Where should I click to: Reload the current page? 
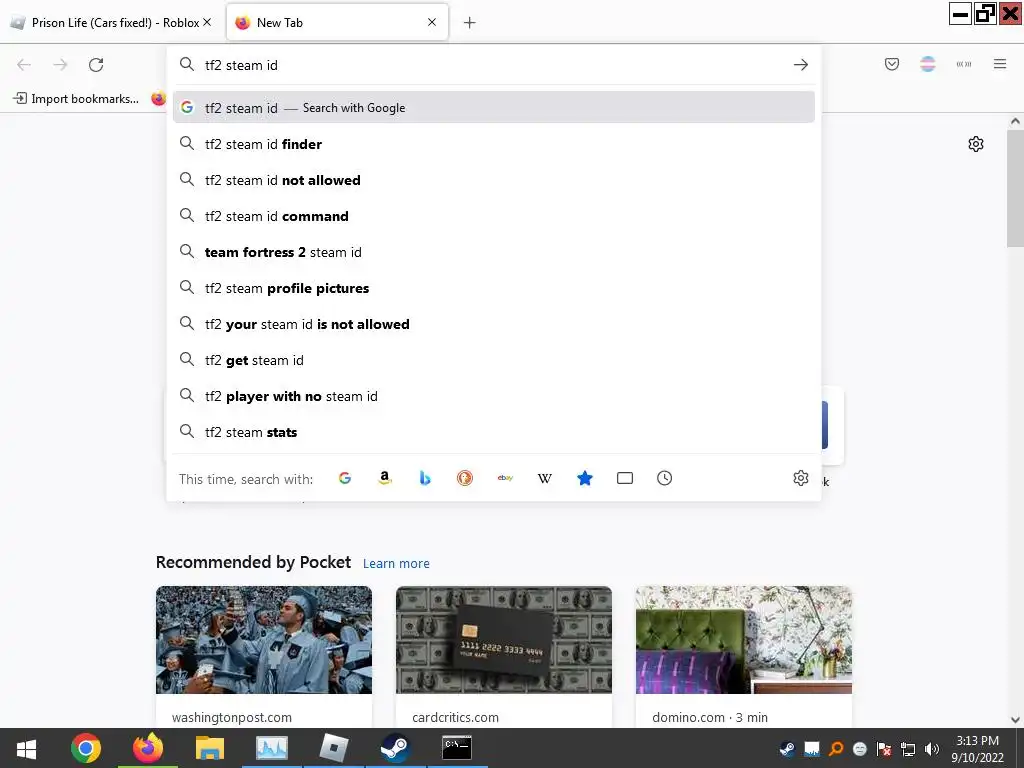coord(96,65)
